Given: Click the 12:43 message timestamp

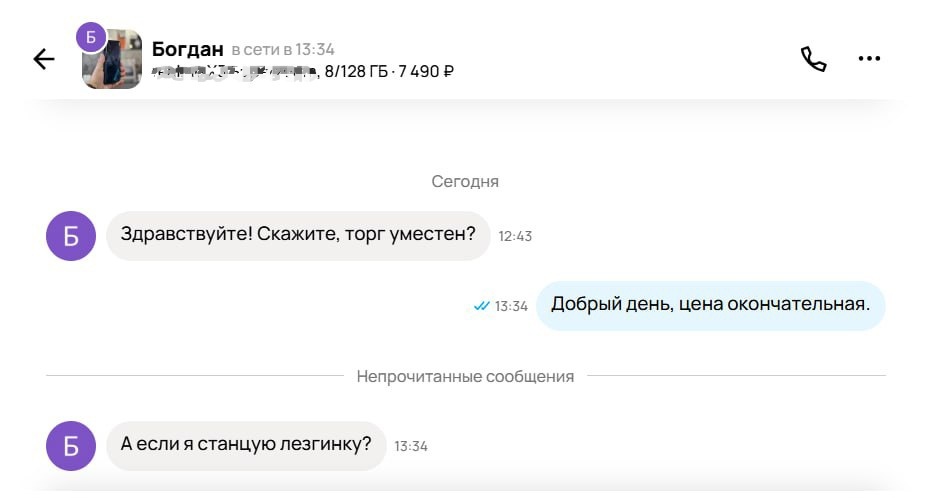Looking at the screenshot, I should pos(515,237).
